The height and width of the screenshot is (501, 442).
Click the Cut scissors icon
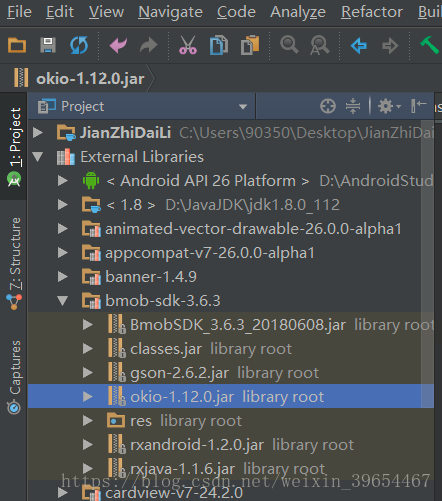point(188,45)
